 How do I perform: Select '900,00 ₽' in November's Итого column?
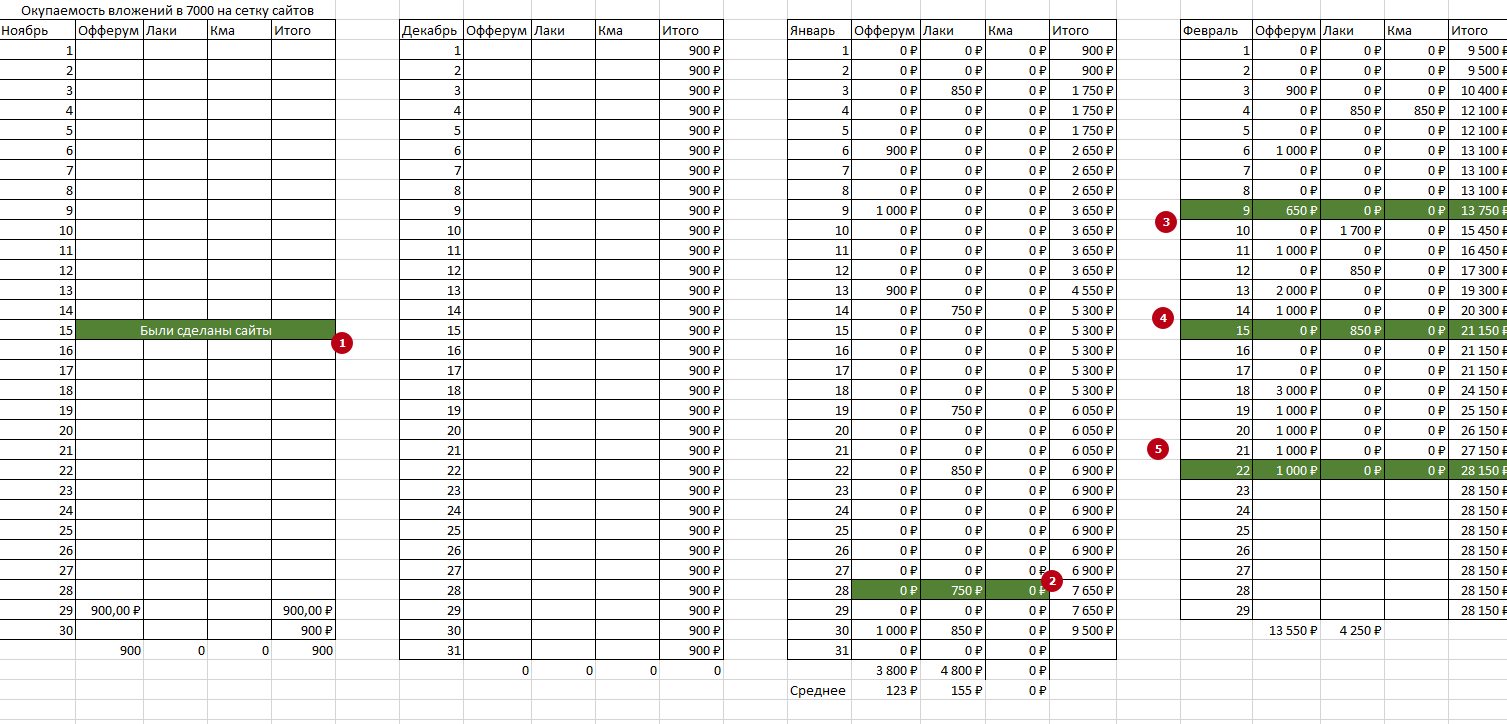point(304,610)
